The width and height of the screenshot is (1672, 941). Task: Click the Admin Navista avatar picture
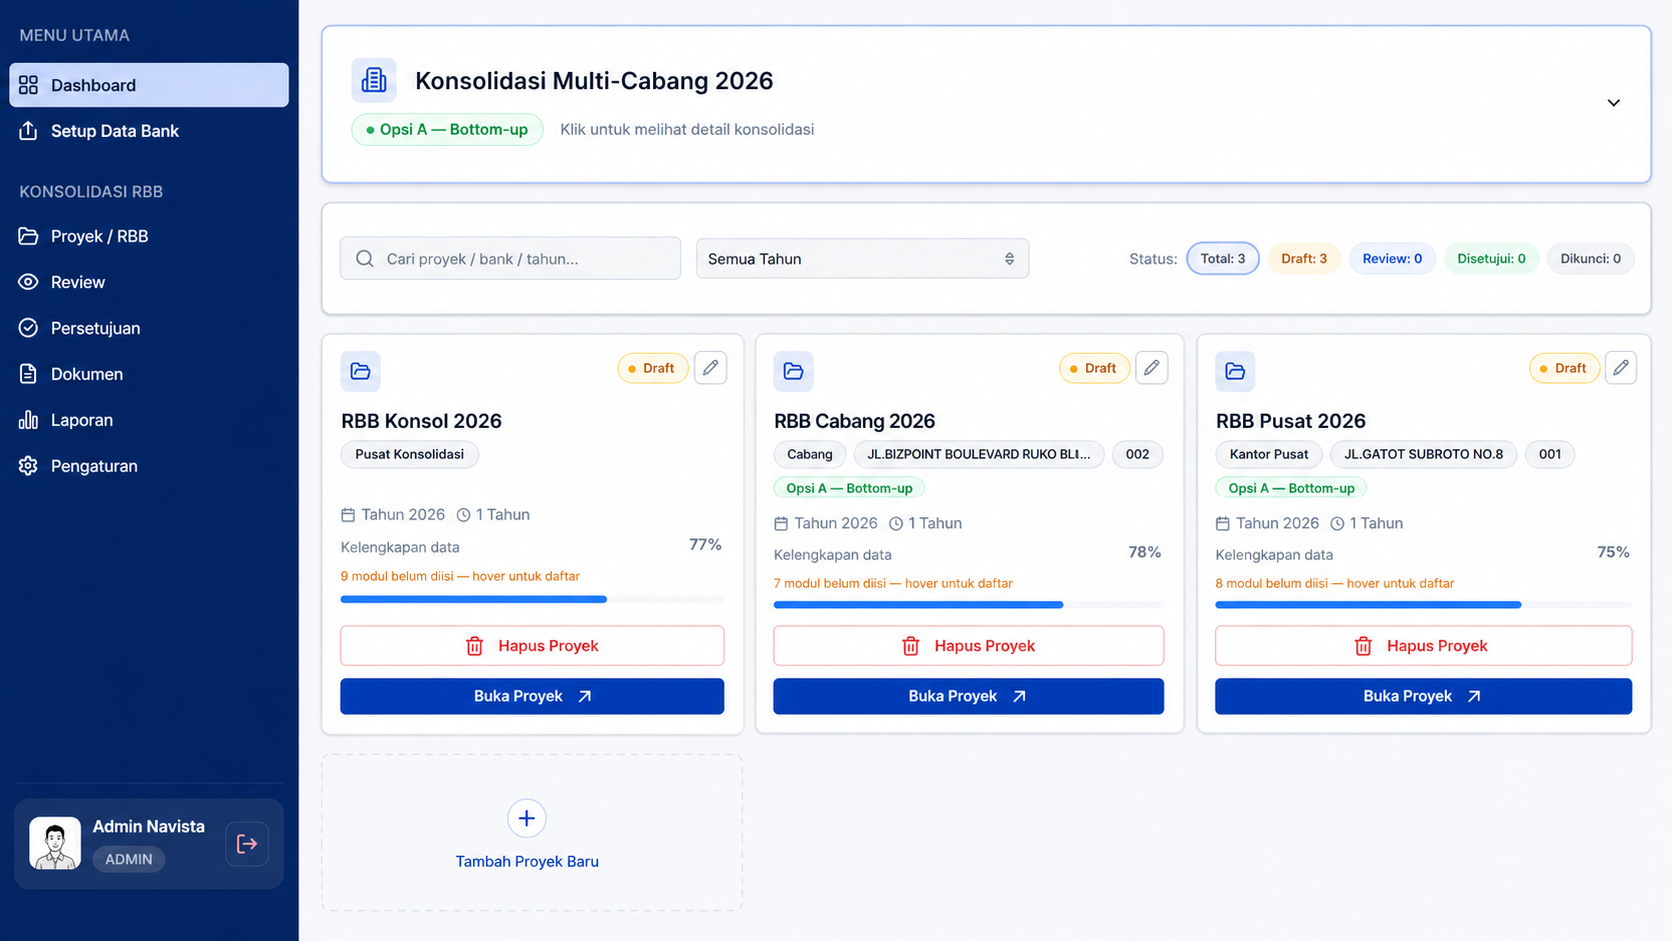pyautogui.click(x=55, y=843)
